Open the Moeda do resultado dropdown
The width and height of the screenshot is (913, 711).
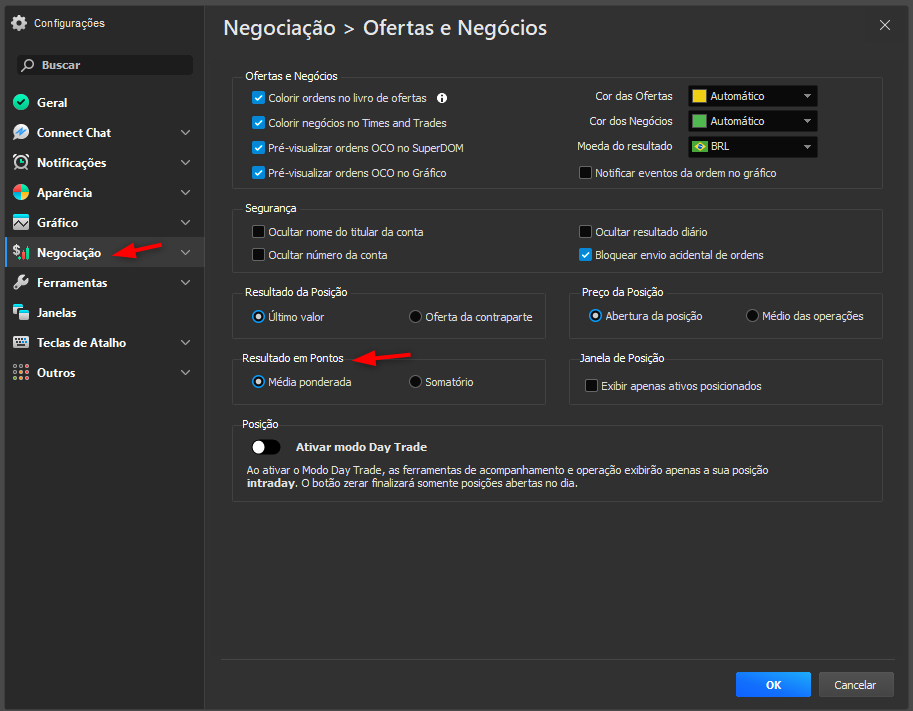tap(752, 145)
